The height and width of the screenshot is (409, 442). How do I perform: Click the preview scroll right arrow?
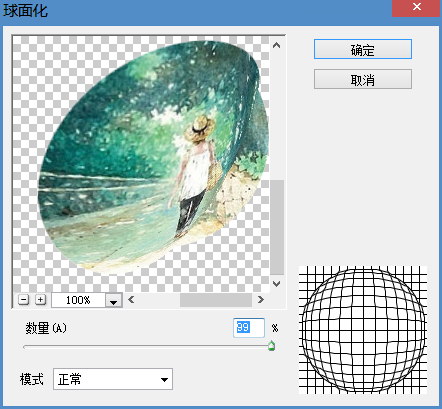261,300
